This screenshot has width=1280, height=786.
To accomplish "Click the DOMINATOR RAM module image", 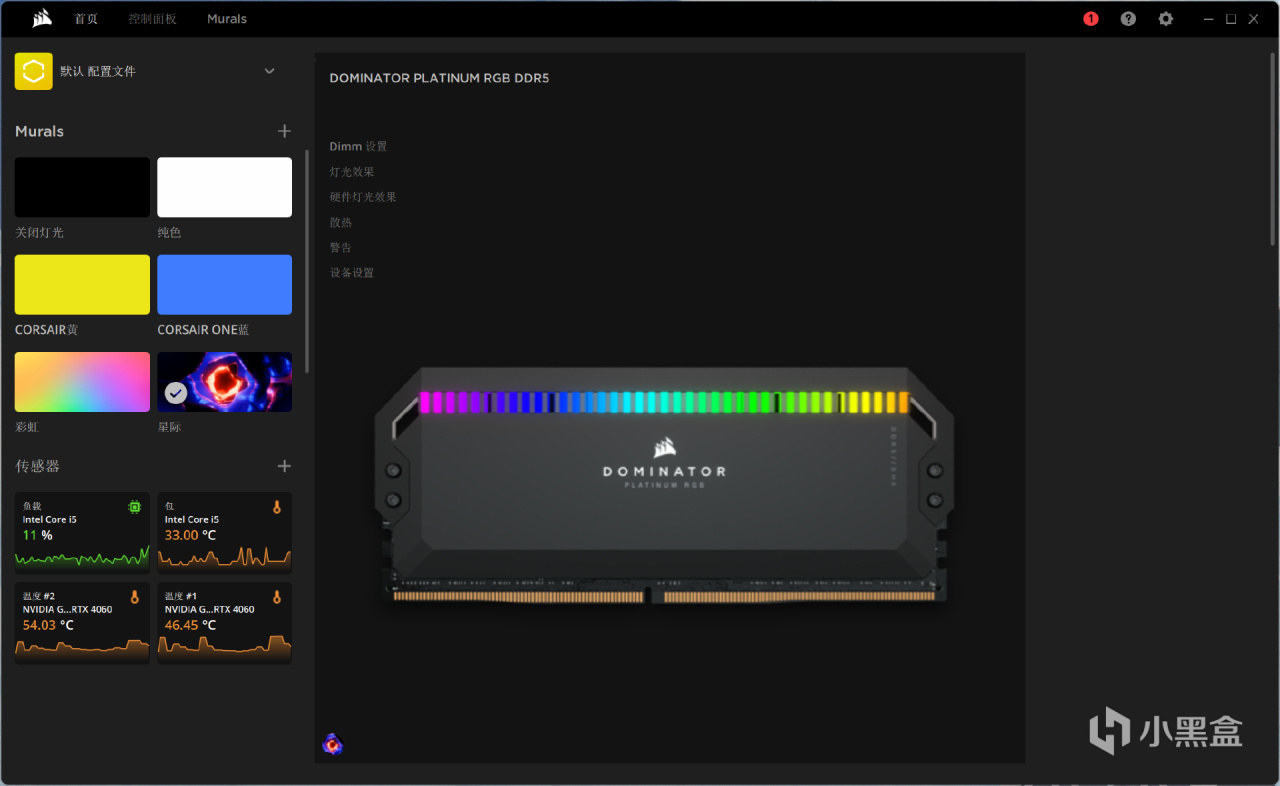I will (x=664, y=486).
